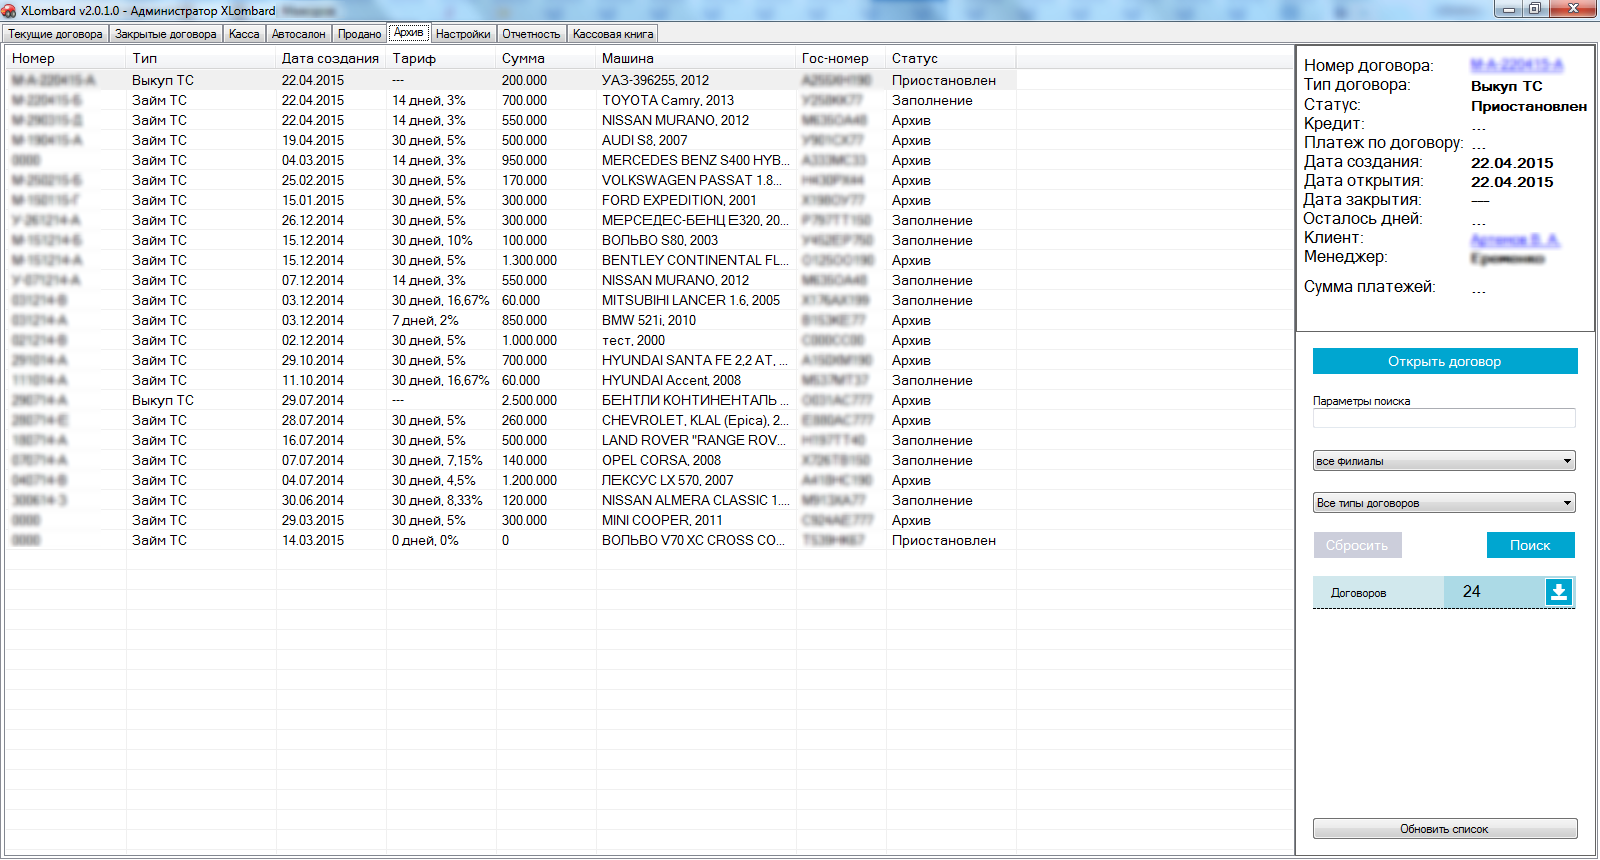
Task: Open the contract number link in details panel
Action: (1516, 65)
